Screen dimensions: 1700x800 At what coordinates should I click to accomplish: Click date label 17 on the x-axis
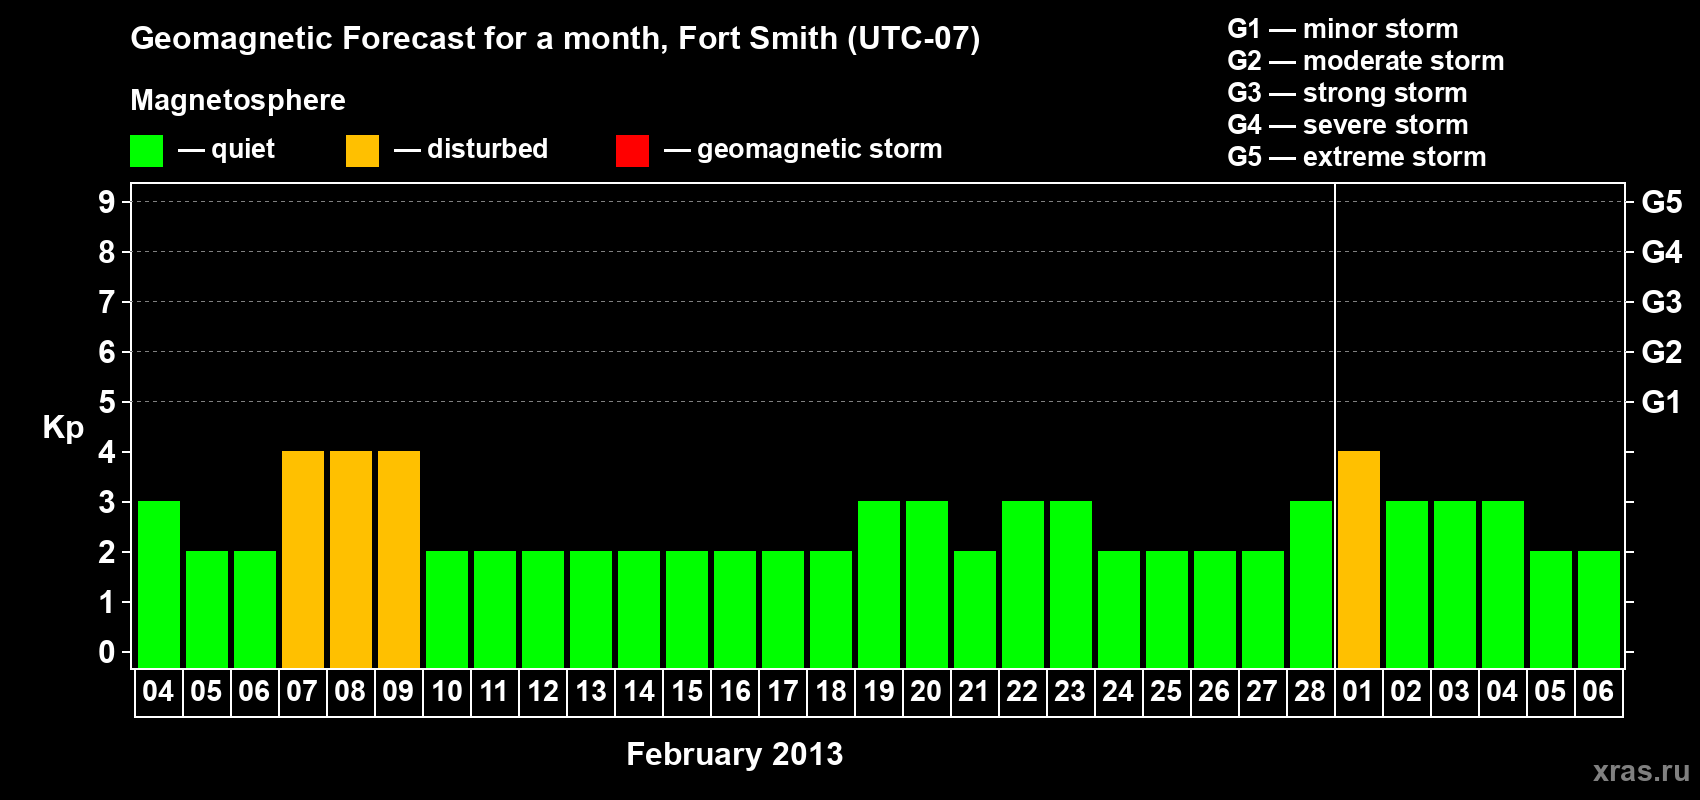coord(783,691)
